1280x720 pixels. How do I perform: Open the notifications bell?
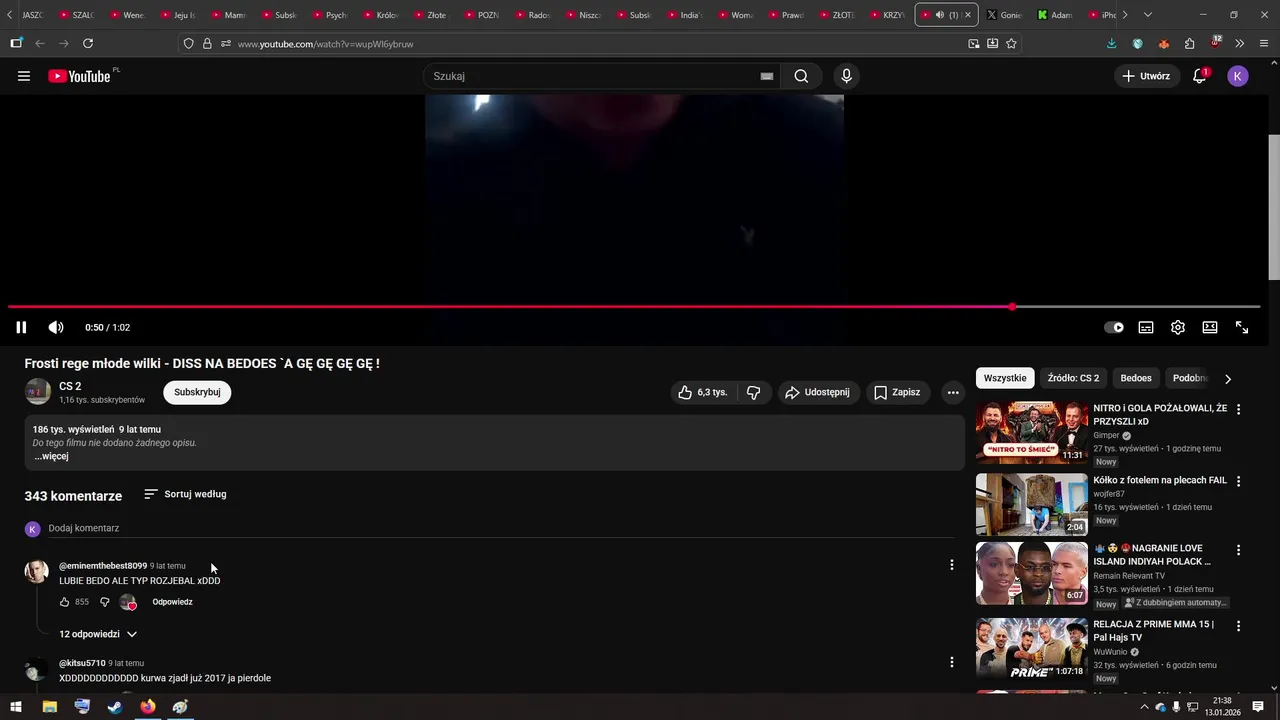(1200, 76)
